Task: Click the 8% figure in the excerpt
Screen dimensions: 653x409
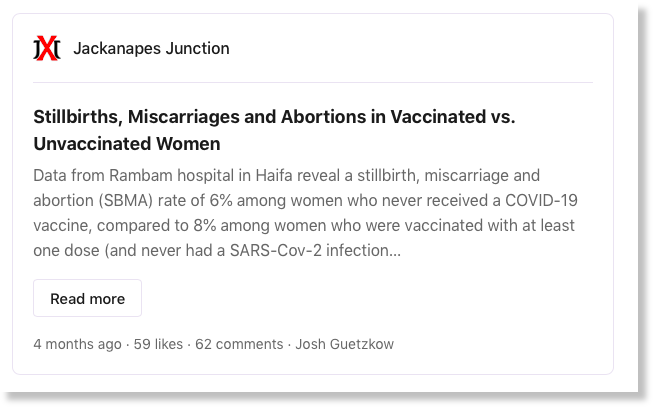Action: [204, 225]
